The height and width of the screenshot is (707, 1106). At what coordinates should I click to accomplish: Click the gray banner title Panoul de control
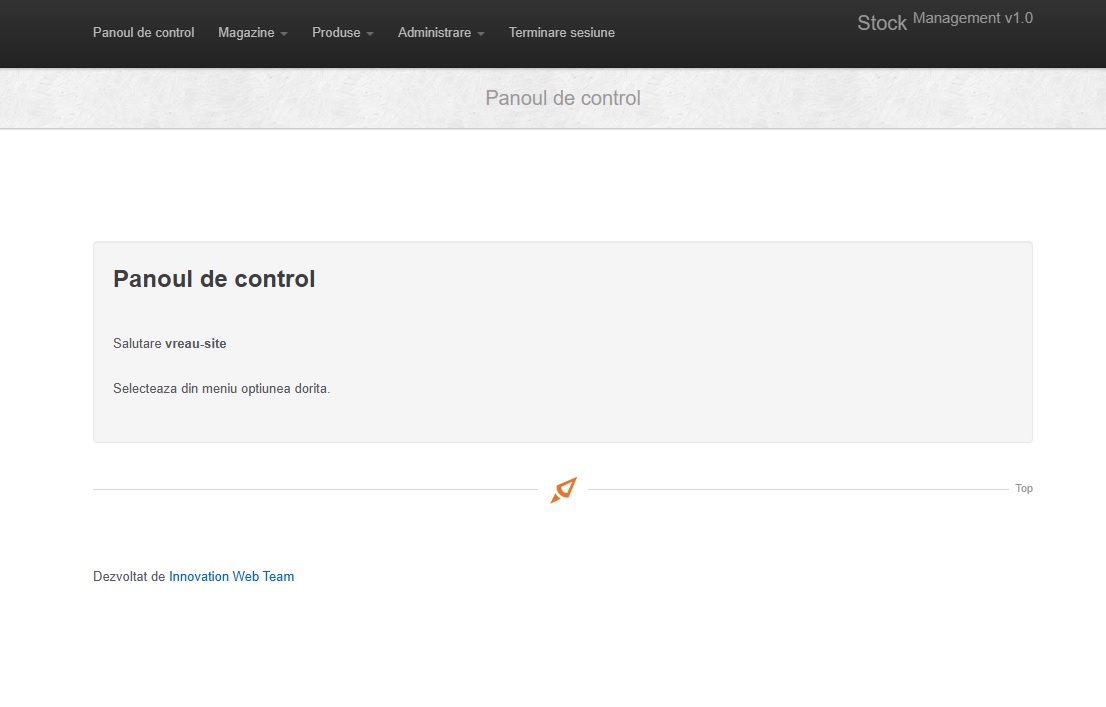click(x=563, y=98)
